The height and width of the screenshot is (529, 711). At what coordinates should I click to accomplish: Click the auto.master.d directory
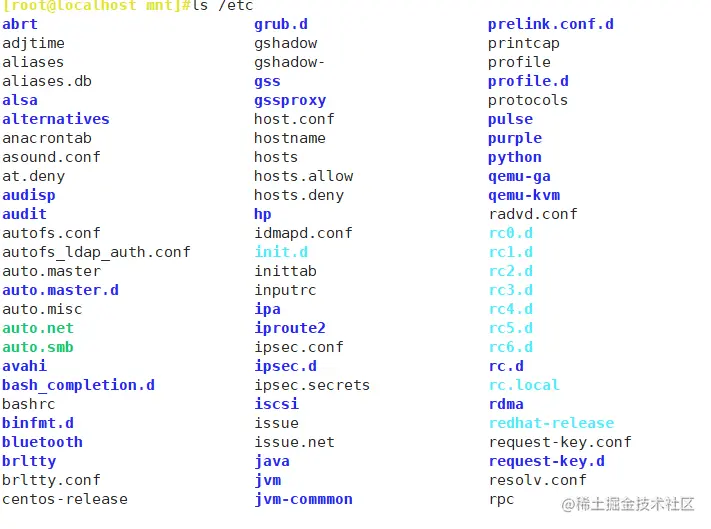[60, 290]
